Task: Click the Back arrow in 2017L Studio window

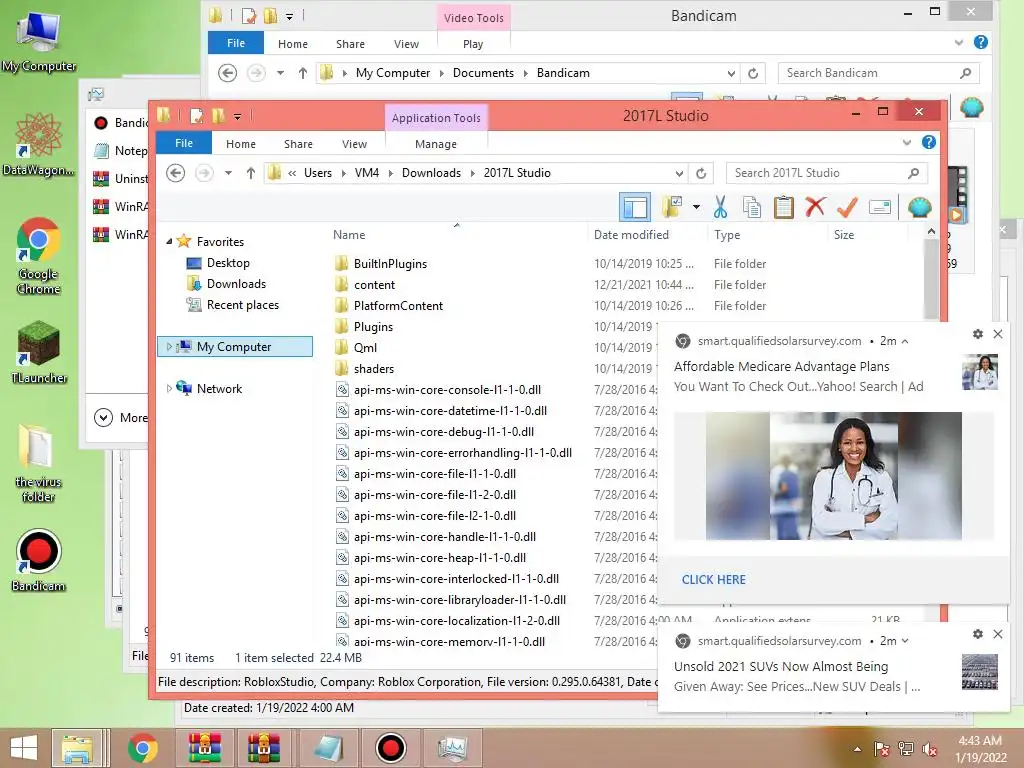Action: pos(175,173)
